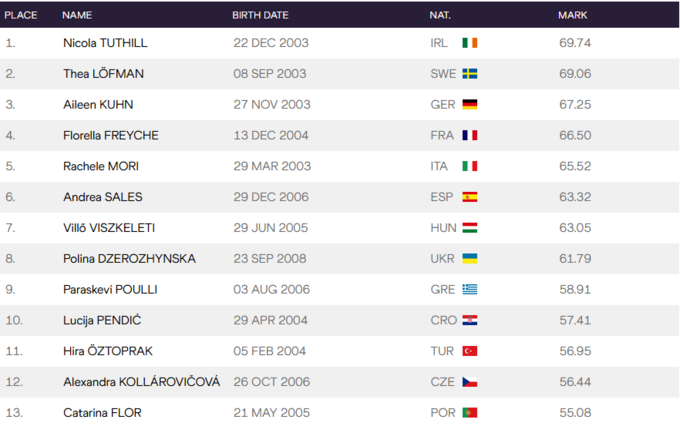Click the Ukraine flag icon
The height and width of the screenshot is (433, 680).
point(469,259)
